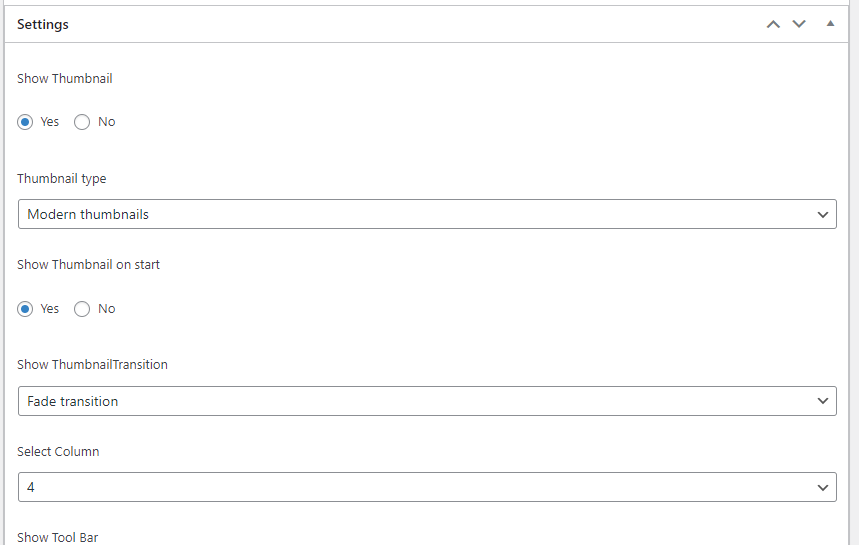This screenshot has height=545, width=859.
Task: Click the Show Thumbnail on start label
Action: pos(89,265)
